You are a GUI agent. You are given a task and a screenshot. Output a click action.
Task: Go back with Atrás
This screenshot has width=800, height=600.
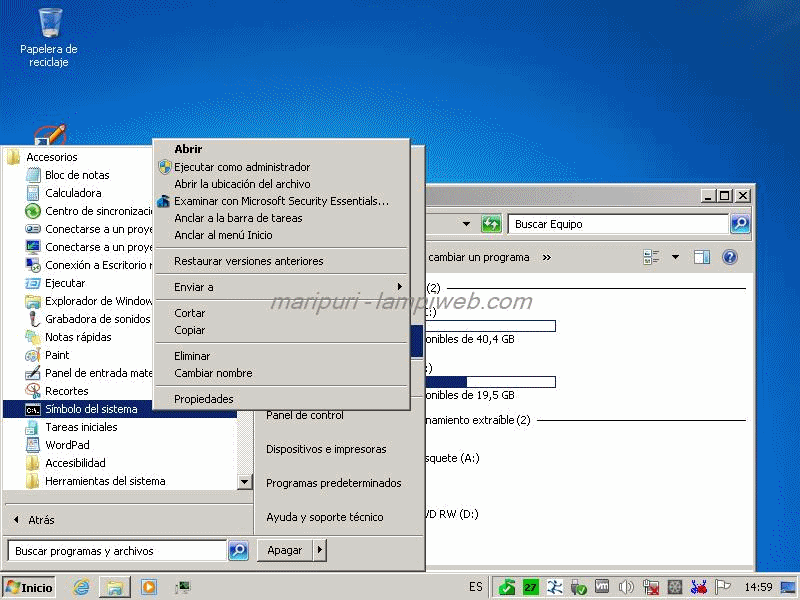tap(35, 520)
